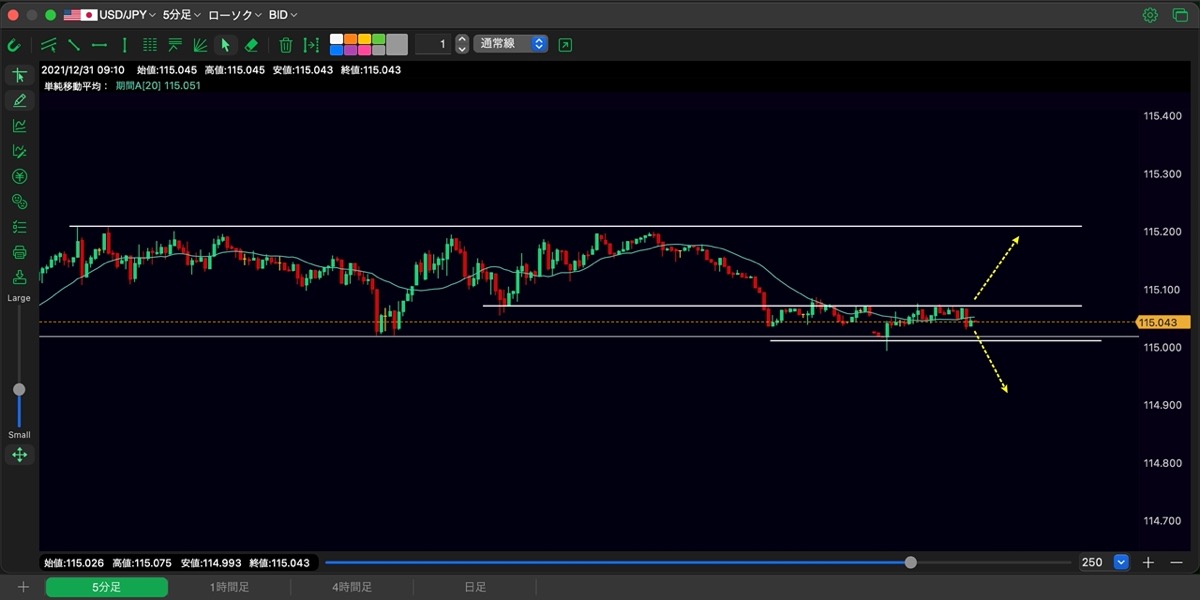Print the chart using printer icon

[19, 252]
